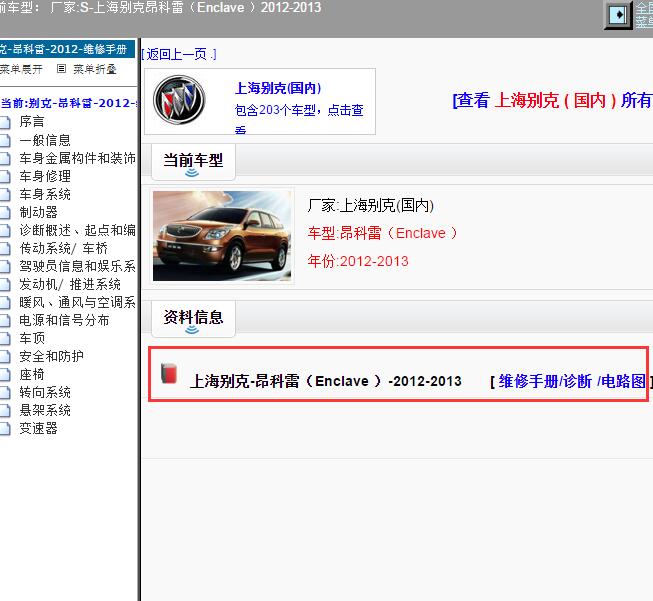The image size is (653, 601).
Task: Click the document icon beside 变速器
Action: (5, 429)
